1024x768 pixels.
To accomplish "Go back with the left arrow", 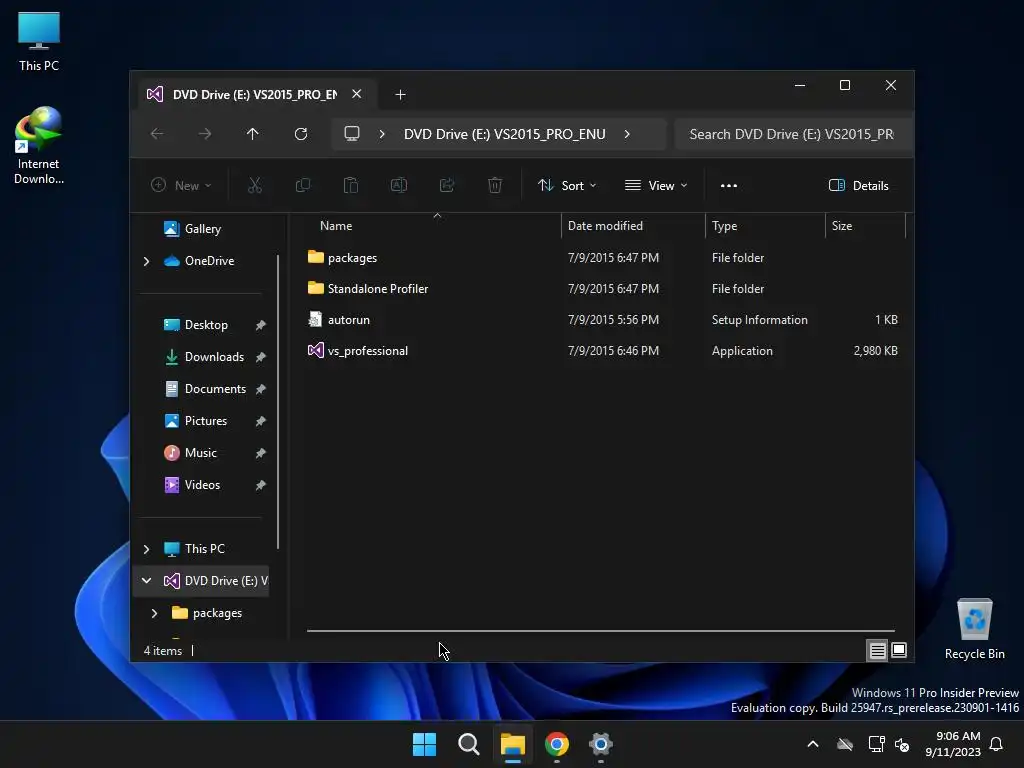I will coord(157,134).
